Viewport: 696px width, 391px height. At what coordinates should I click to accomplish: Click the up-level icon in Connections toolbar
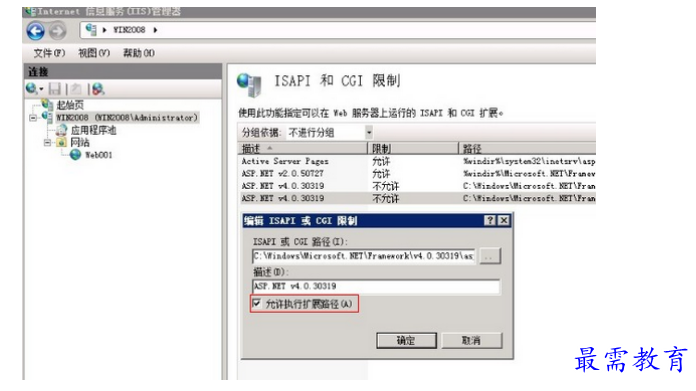76,89
